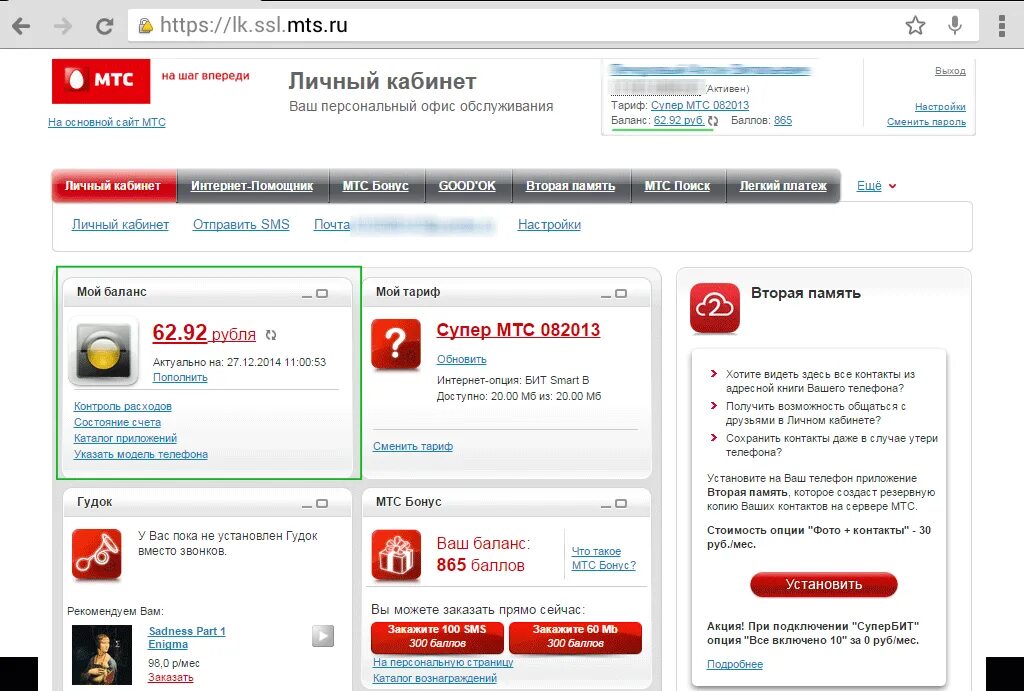Click the address bar URL field
Screen dimensions: 1024x691
tap(509, 25)
